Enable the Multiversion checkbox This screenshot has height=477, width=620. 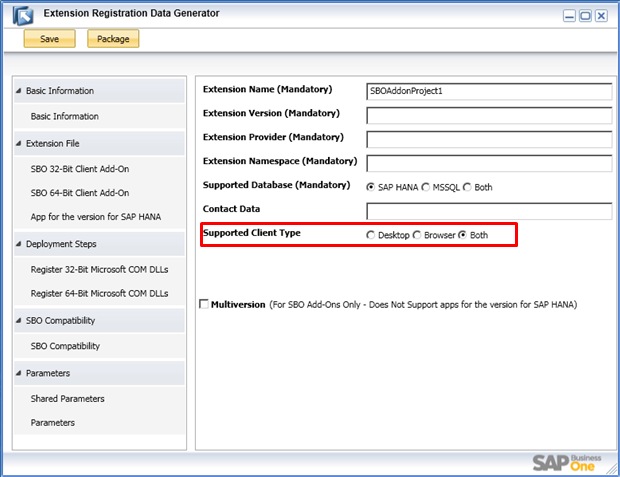pos(204,304)
